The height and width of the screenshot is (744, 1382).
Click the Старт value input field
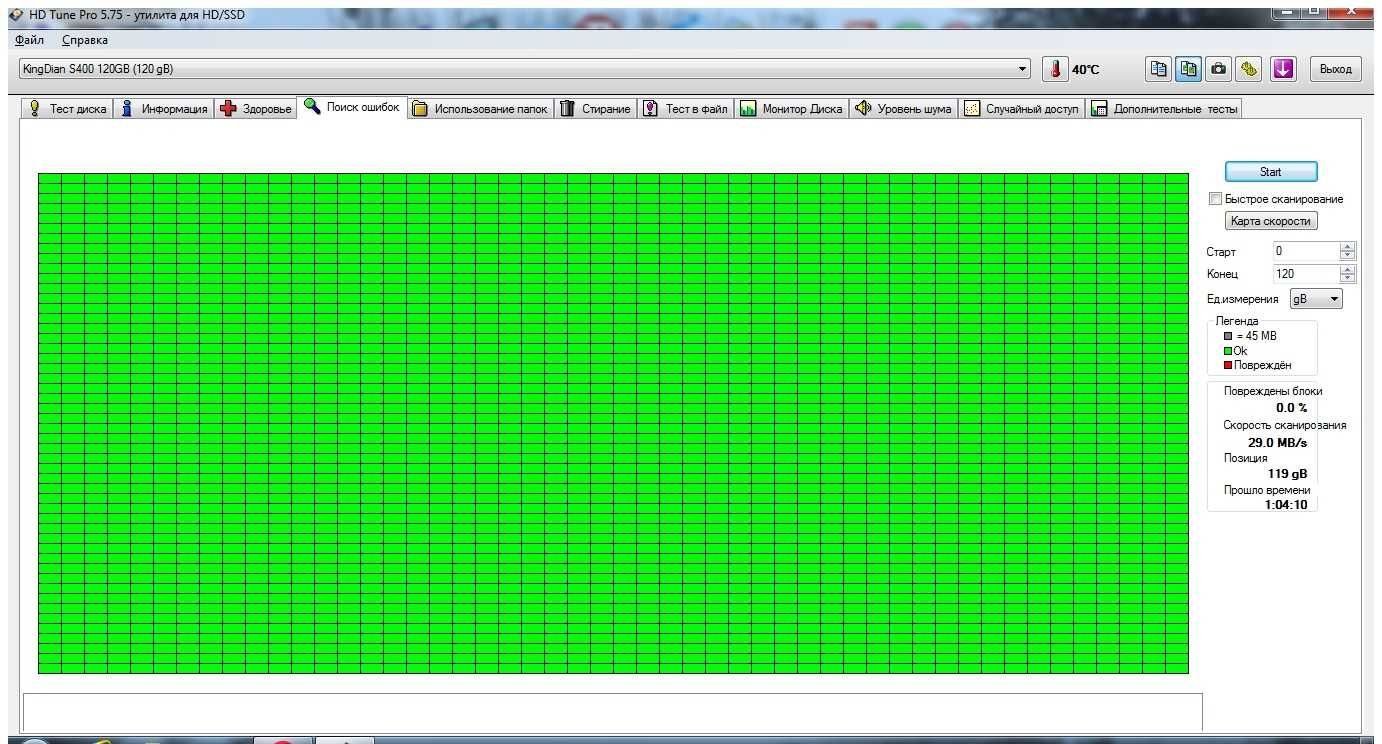click(x=1305, y=251)
